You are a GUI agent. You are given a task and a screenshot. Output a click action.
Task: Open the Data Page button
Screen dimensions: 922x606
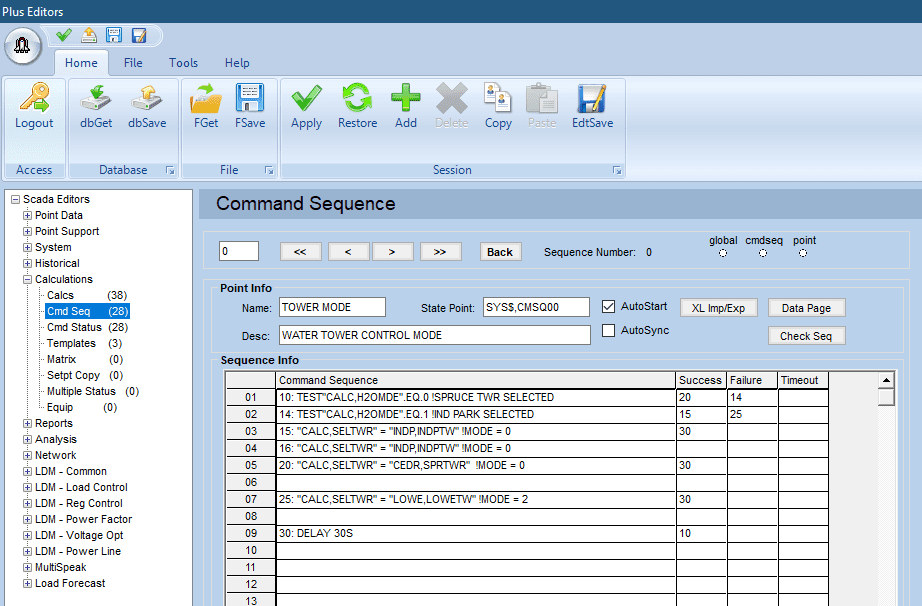pyautogui.click(x=806, y=308)
